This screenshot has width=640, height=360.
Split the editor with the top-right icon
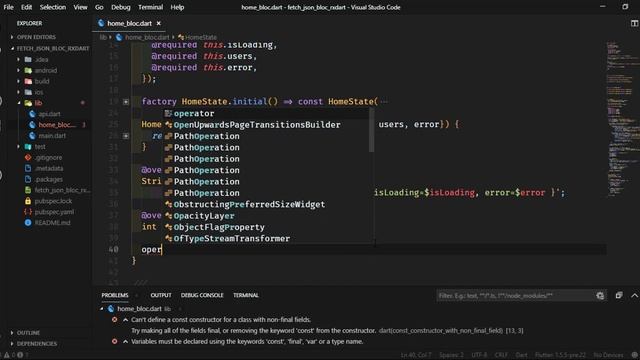click(x=634, y=23)
